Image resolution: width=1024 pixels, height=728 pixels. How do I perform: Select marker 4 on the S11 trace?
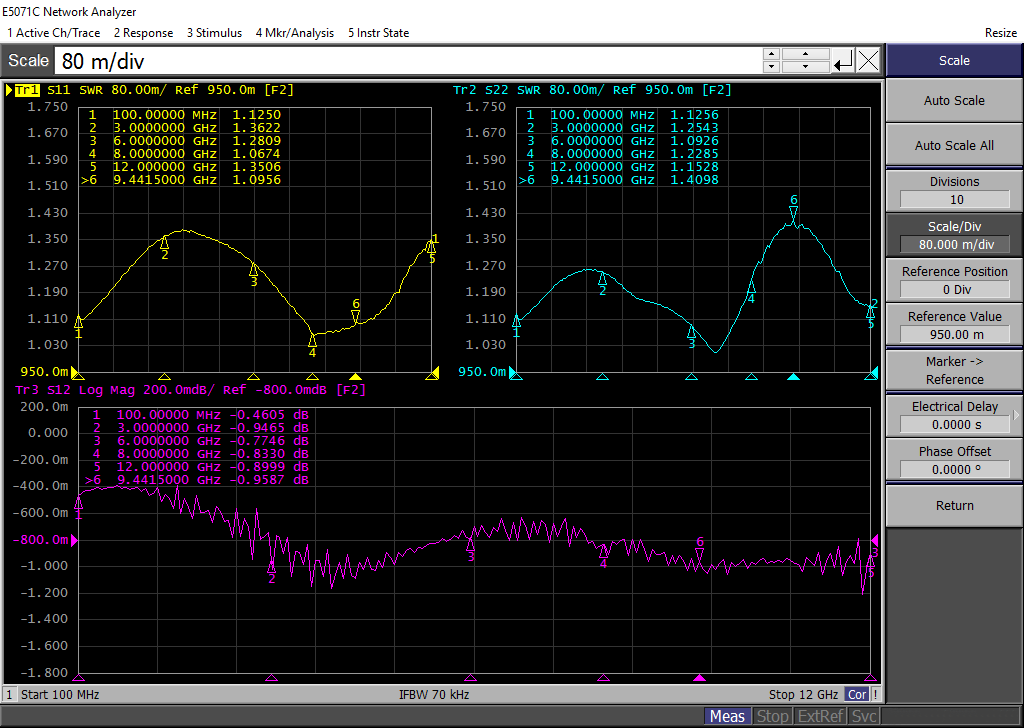[x=312, y=341]
